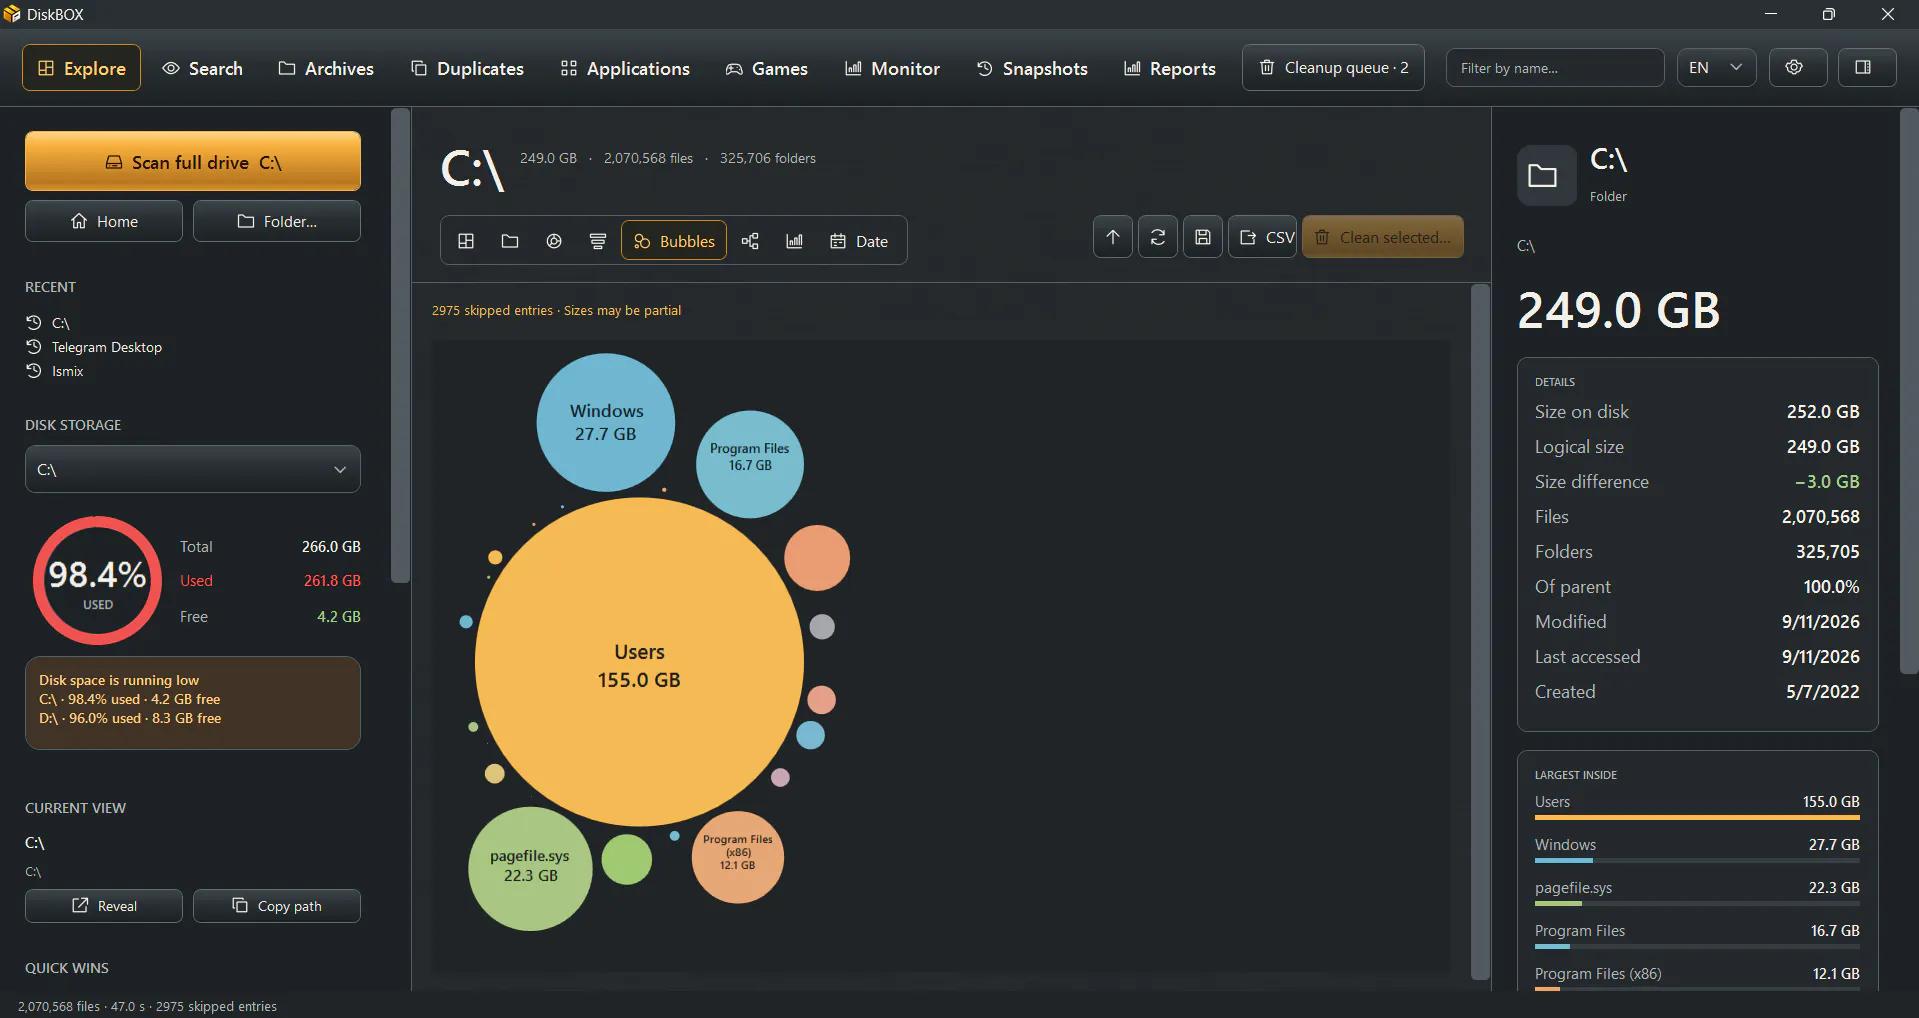Image resolution: width=1919 pixels, height=1018 pixels.
Task: Click the Disk space is running low notice
Action: [193, 703]
